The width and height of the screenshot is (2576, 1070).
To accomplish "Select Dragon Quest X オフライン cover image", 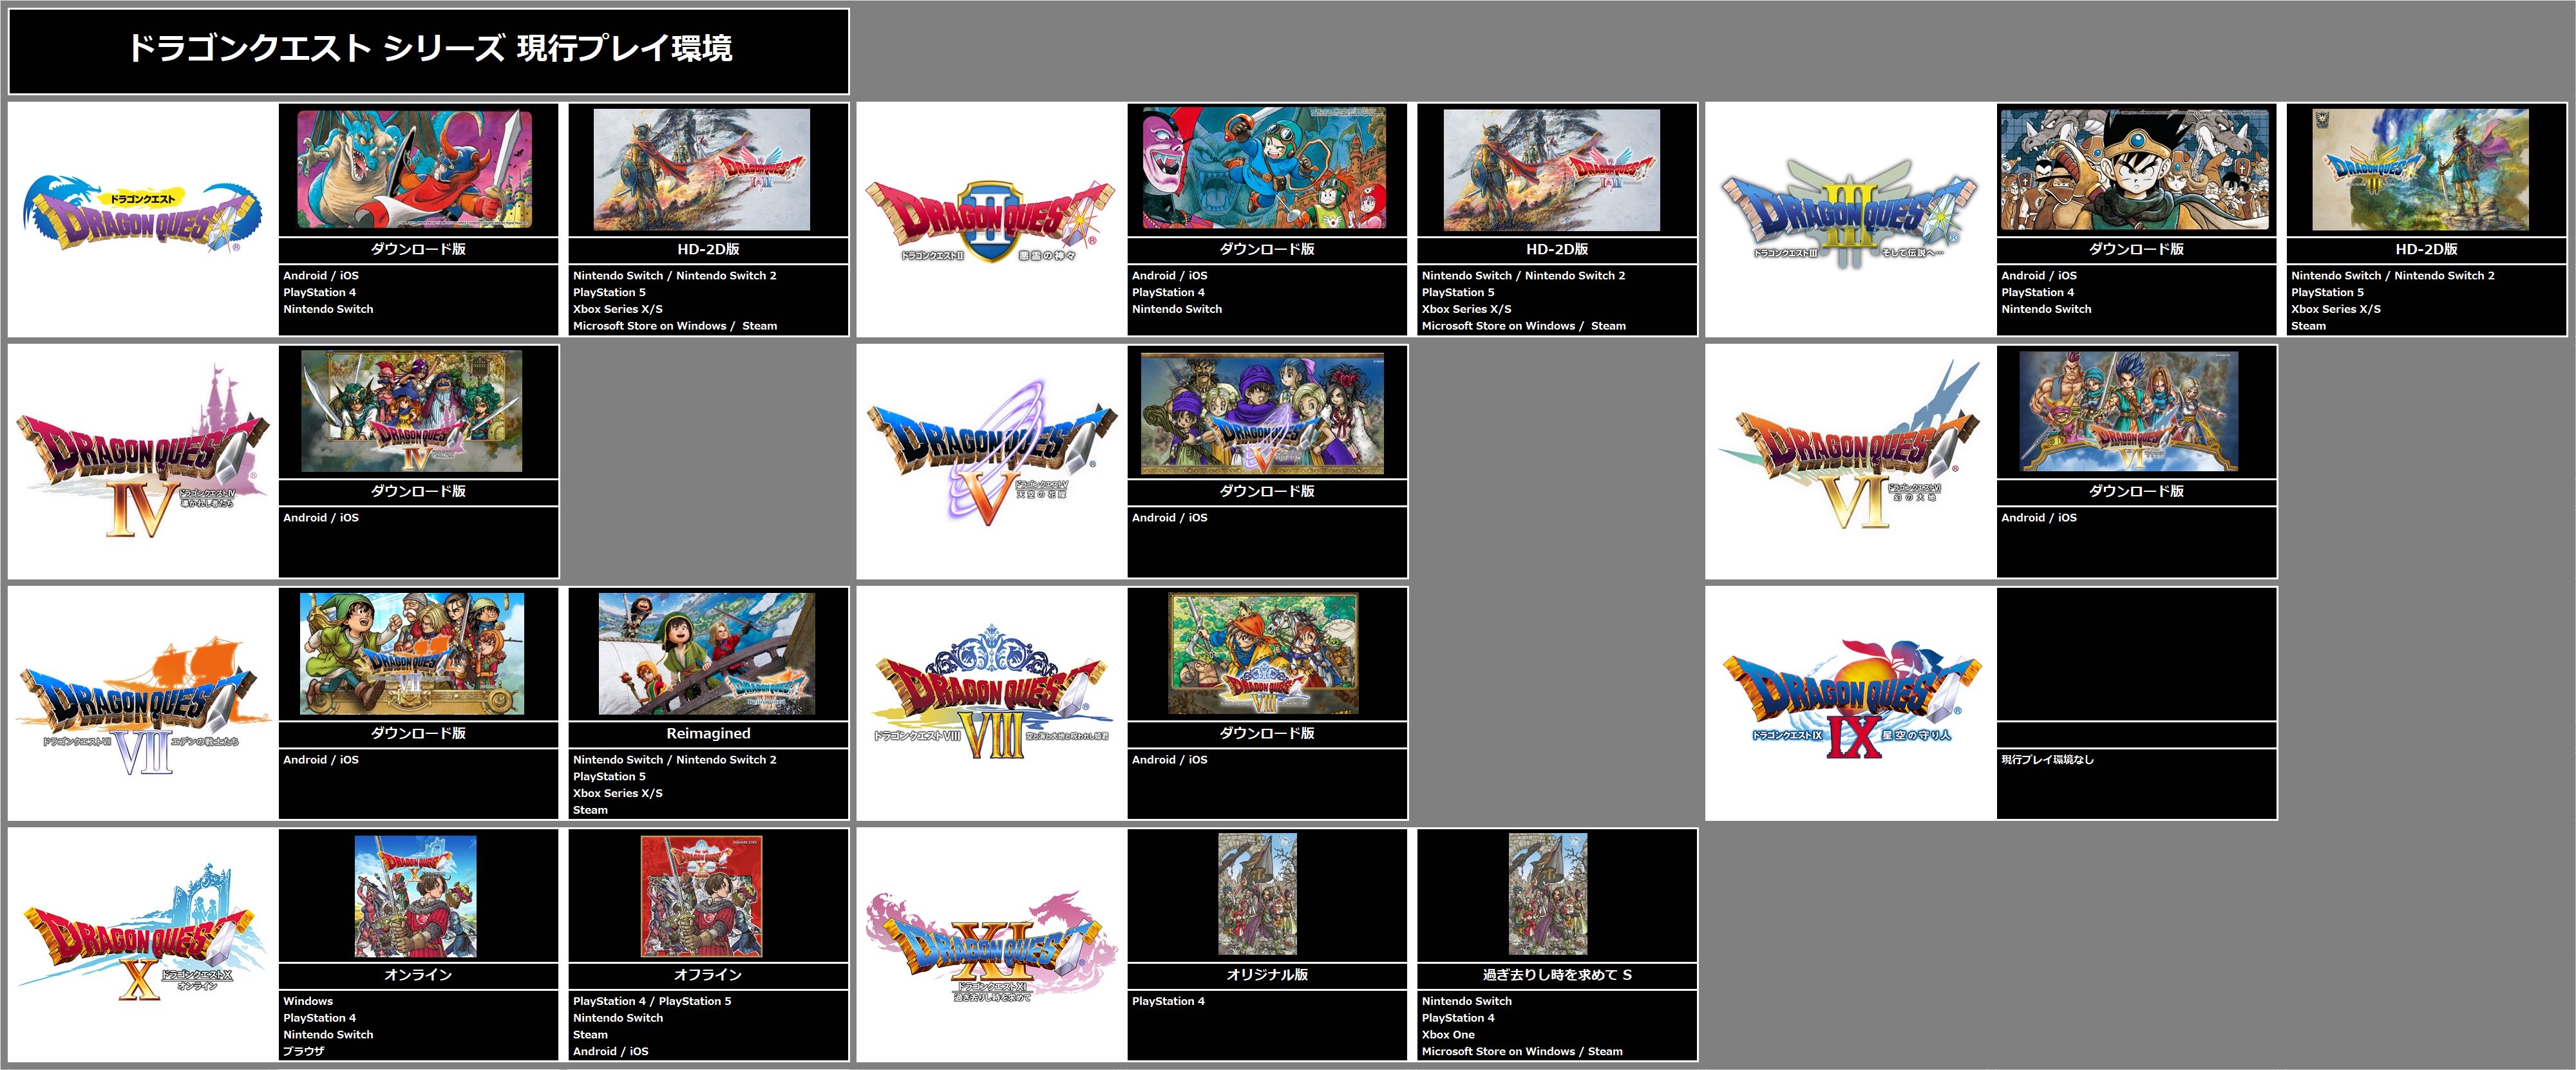I will pos(701,896).
